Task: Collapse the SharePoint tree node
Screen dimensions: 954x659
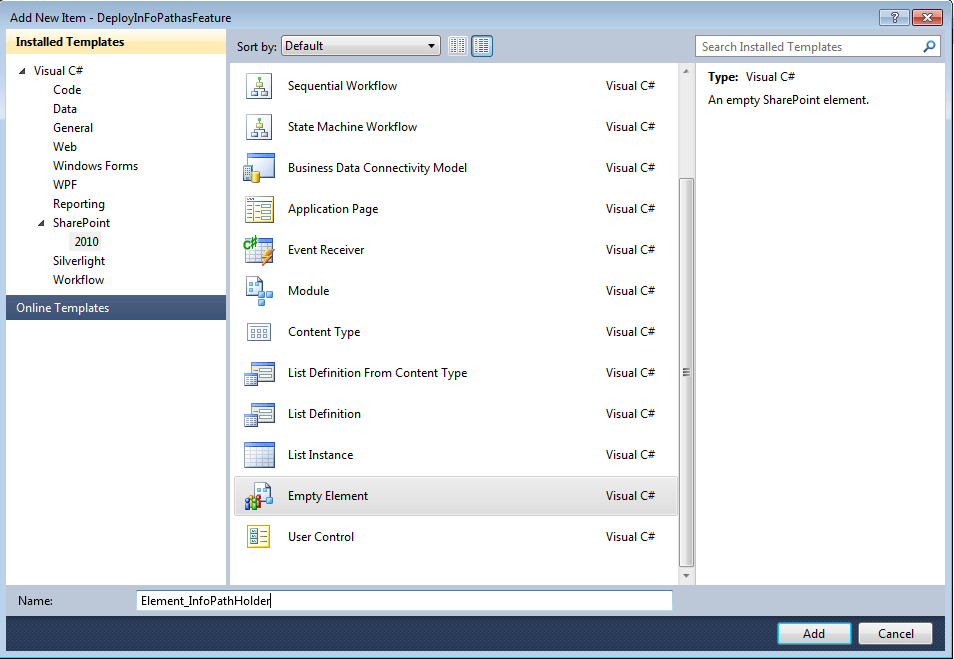Action: pos(41,223)
